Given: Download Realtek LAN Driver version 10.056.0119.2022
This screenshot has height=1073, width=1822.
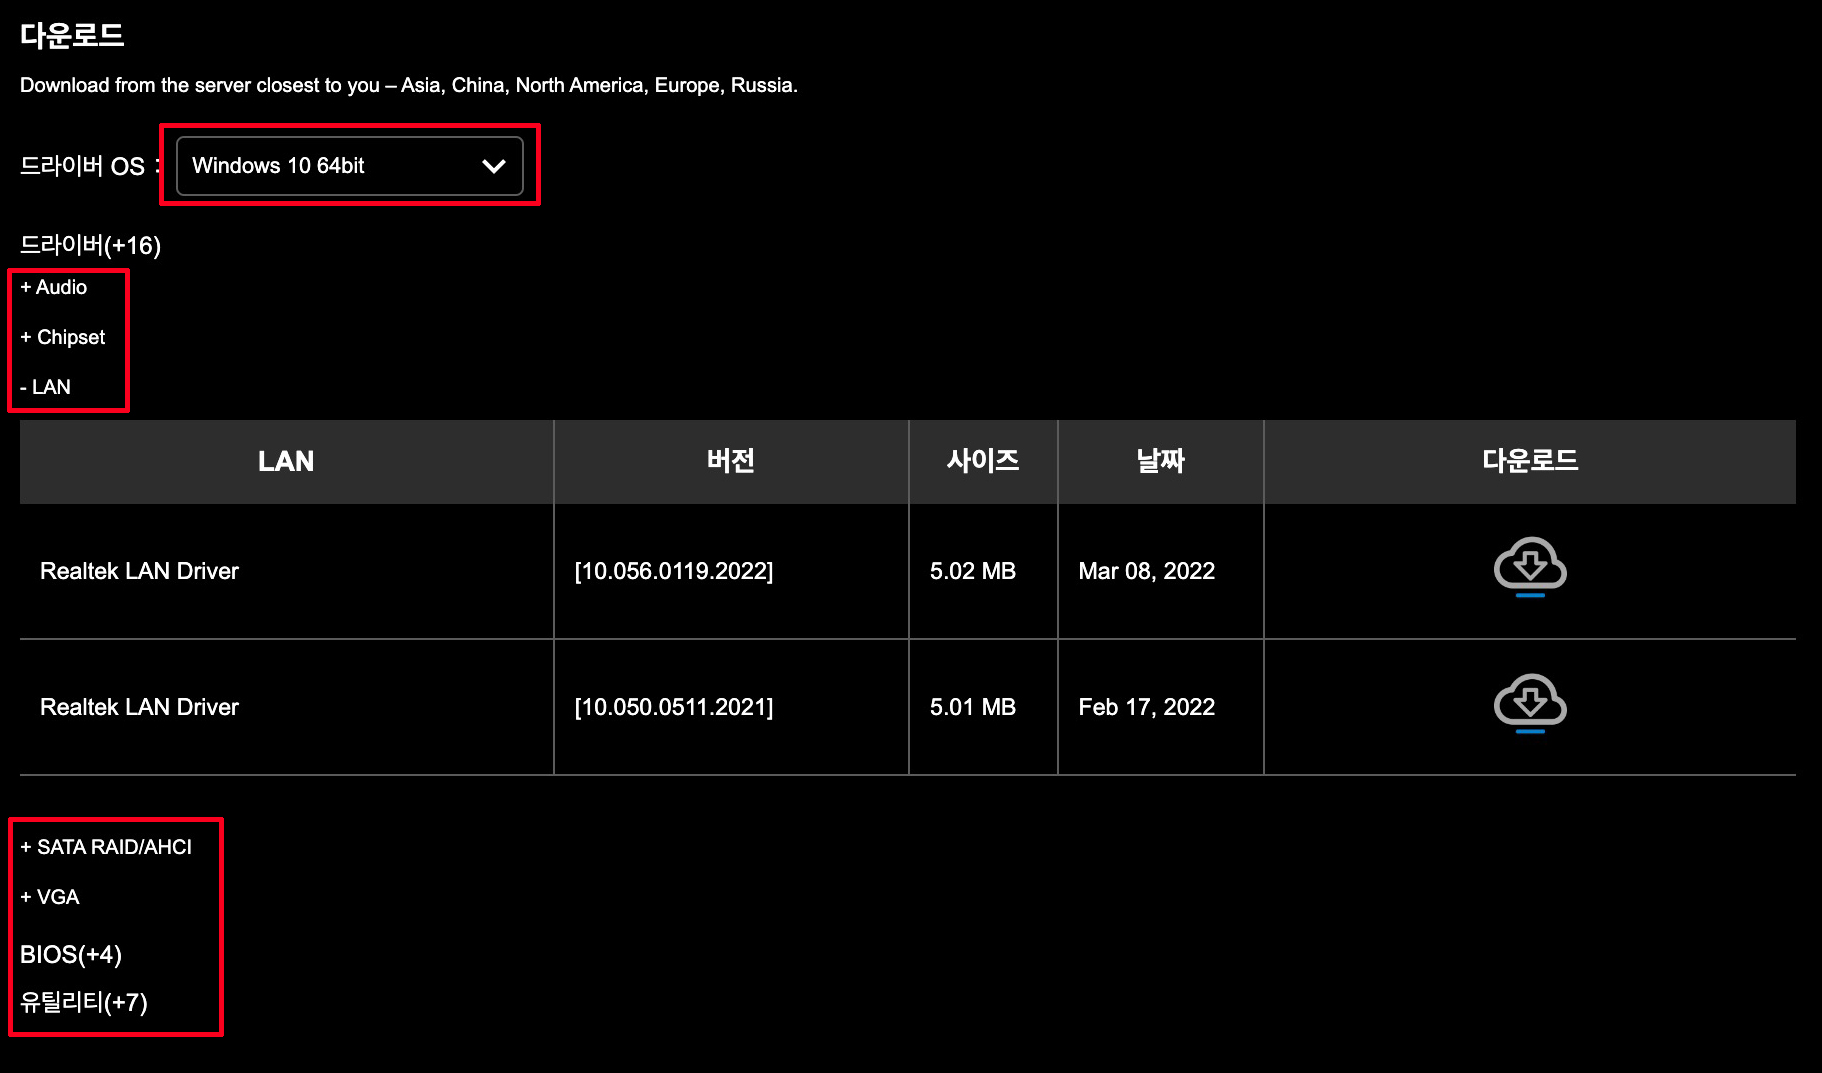Looking at the screenshot, I should [x=1530, y=568].
